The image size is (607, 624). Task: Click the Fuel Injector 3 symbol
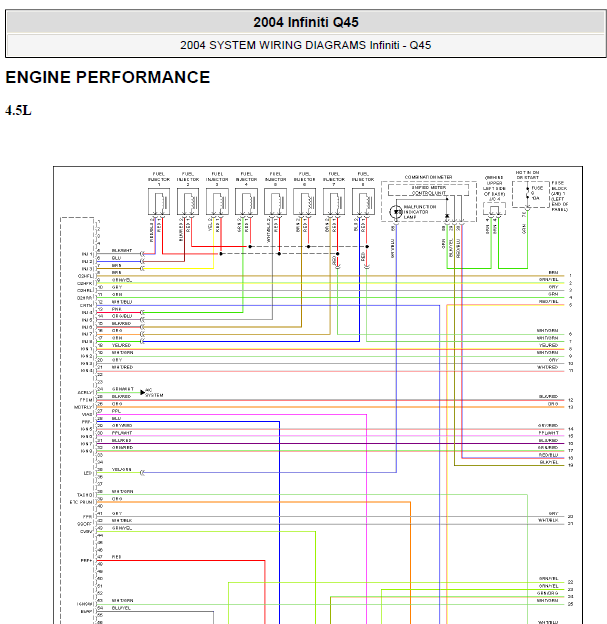click(x=217, y=202)
